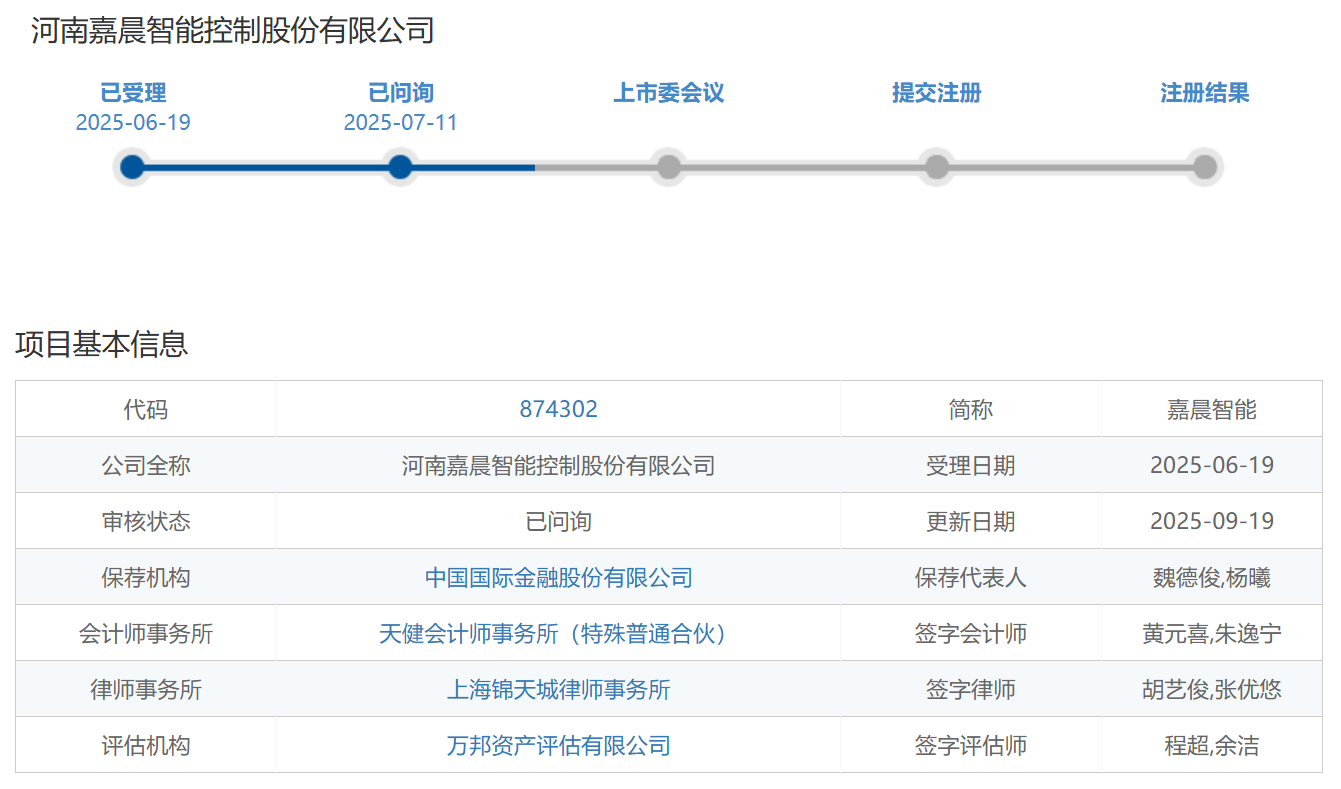Open the 上海锦天城律师事务所 law firm link
This screenshot has height=789, width=1341.
(559, 690)
